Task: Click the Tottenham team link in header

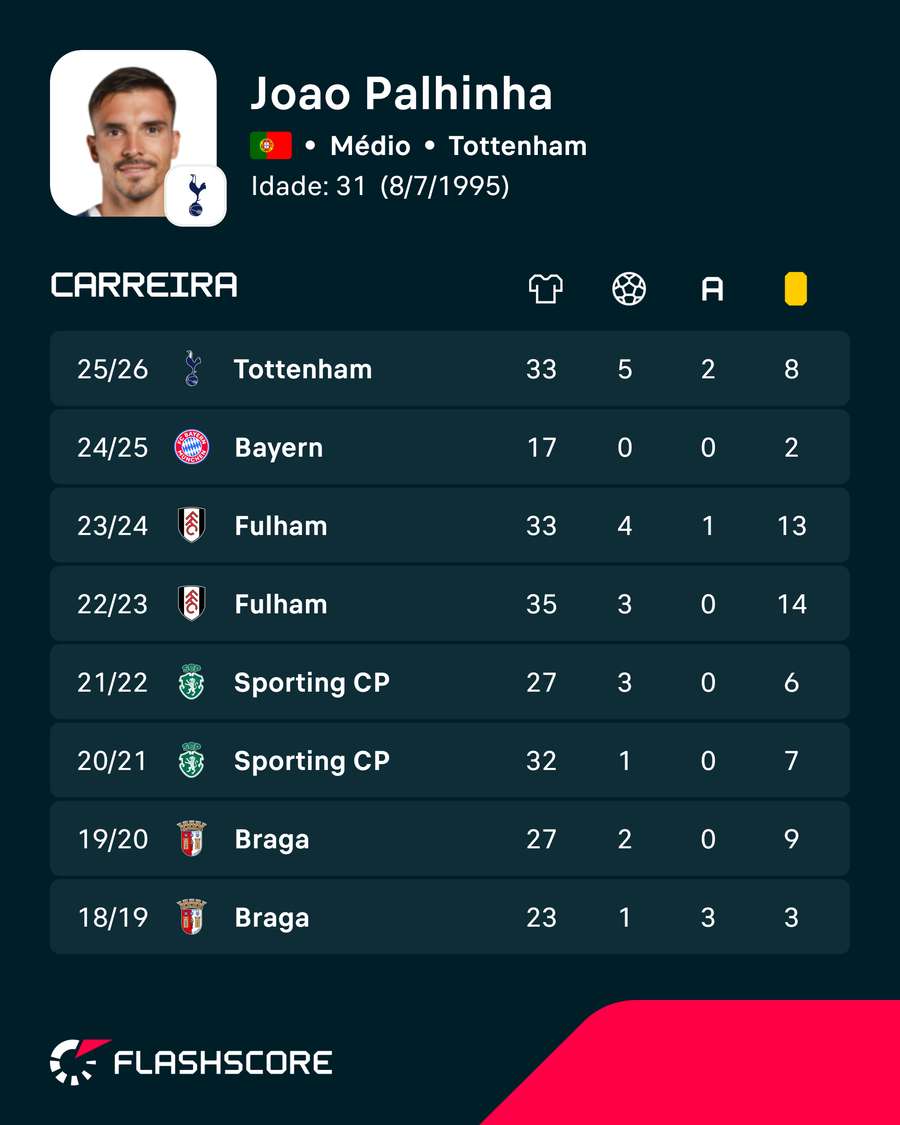Action: click(x=517, y=146)
